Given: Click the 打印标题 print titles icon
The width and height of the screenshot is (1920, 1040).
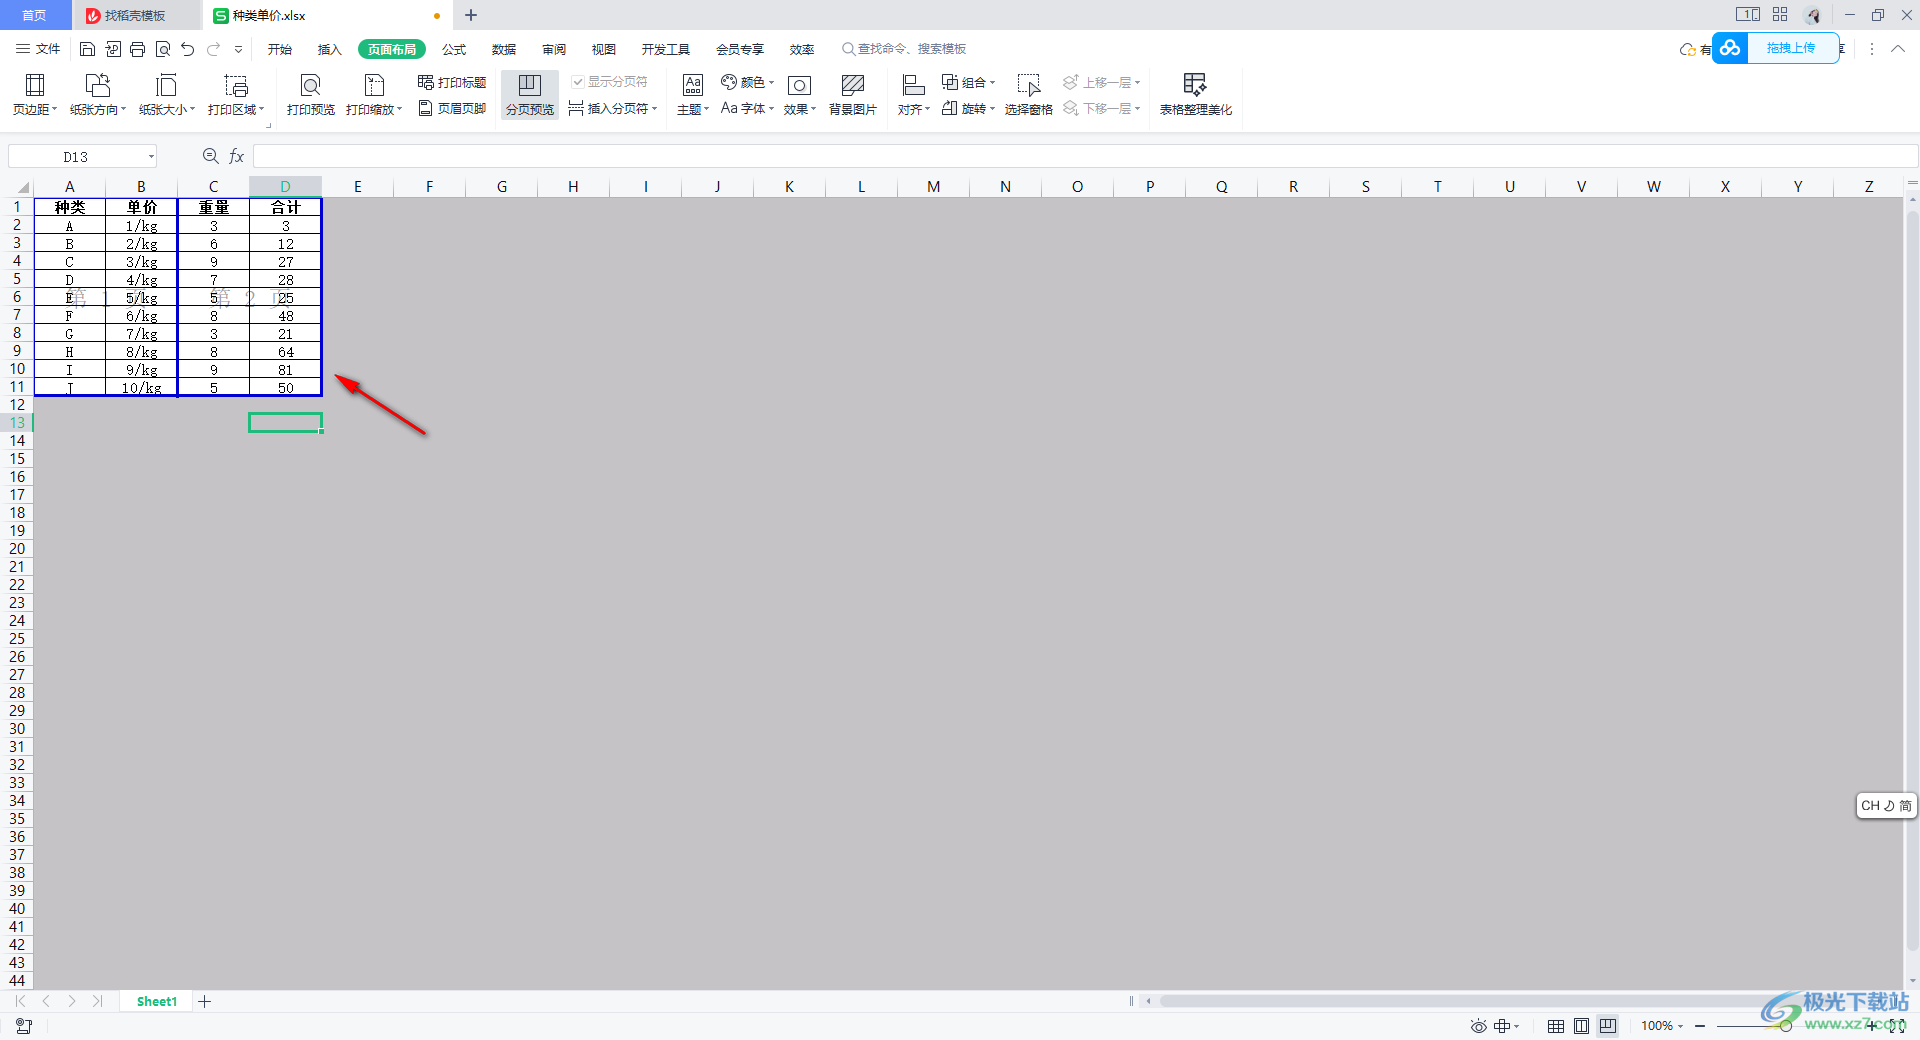Looking at the screenshot, I should pyautogui.click(x=452, y=82).
